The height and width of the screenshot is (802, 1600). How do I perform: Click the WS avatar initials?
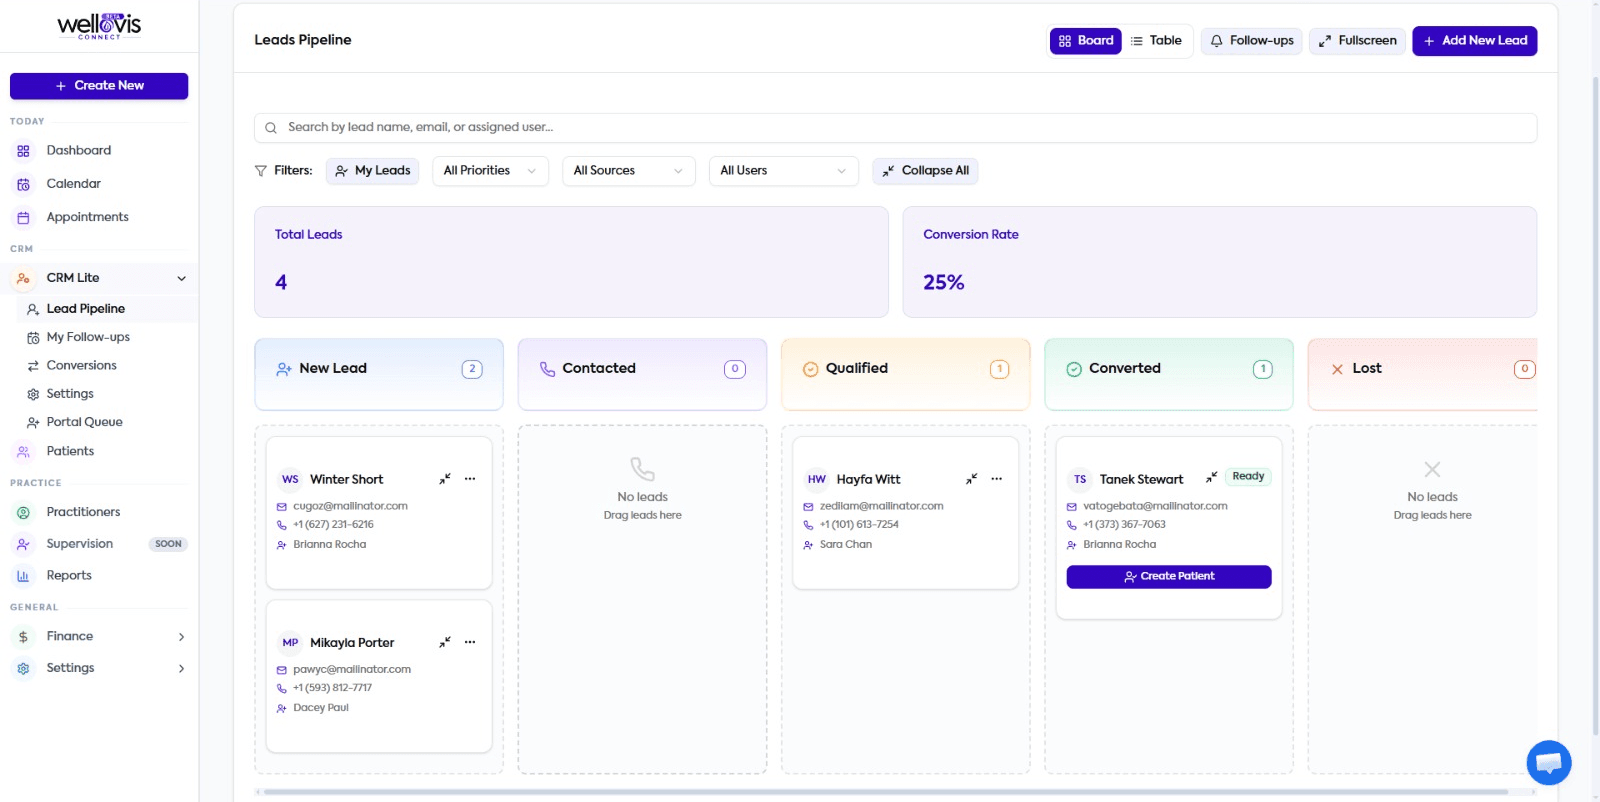[x=290, y=479]
